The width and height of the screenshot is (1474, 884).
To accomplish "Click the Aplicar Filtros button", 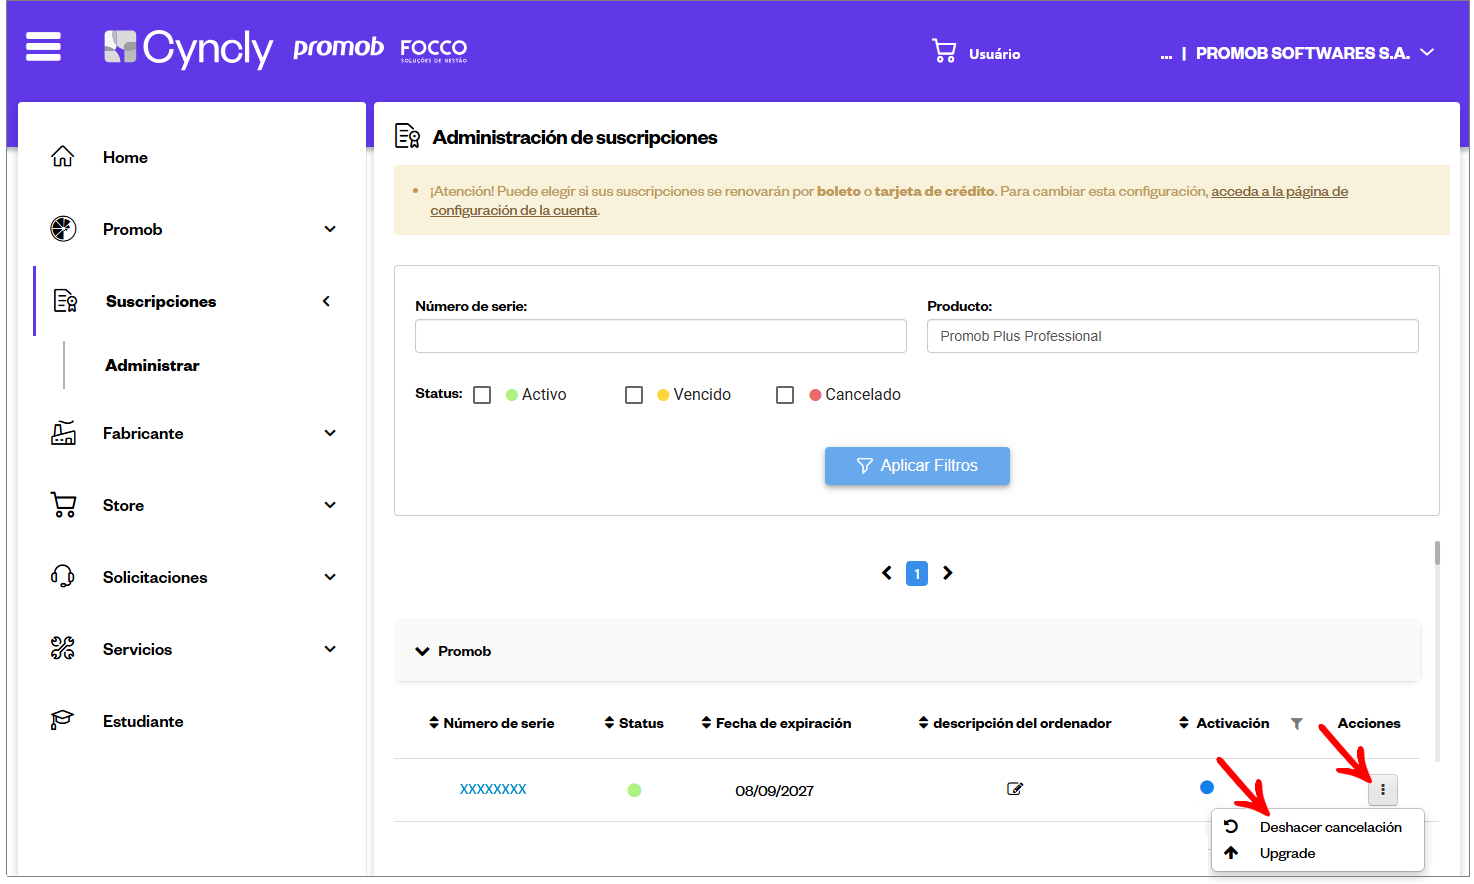I will point(917,466).
